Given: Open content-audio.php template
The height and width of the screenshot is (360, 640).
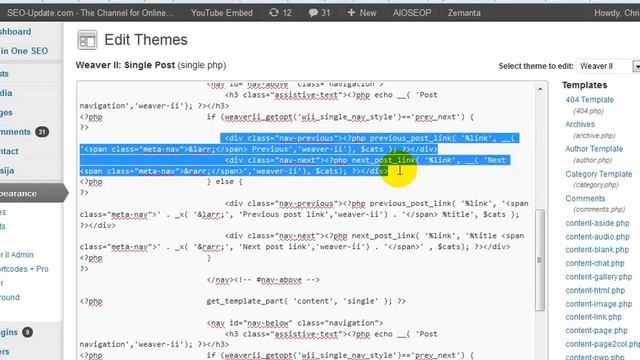Looking at the screenshot, I should 598,237.
